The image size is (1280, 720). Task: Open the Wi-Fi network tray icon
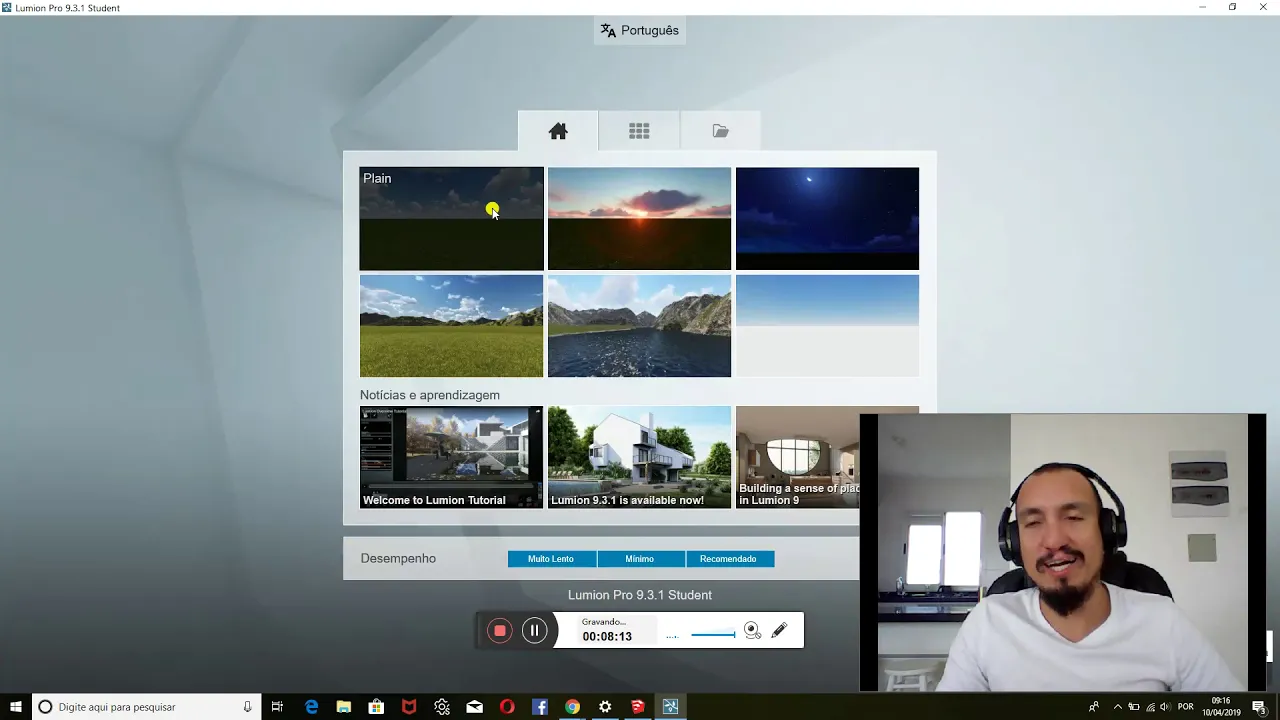1149,707
